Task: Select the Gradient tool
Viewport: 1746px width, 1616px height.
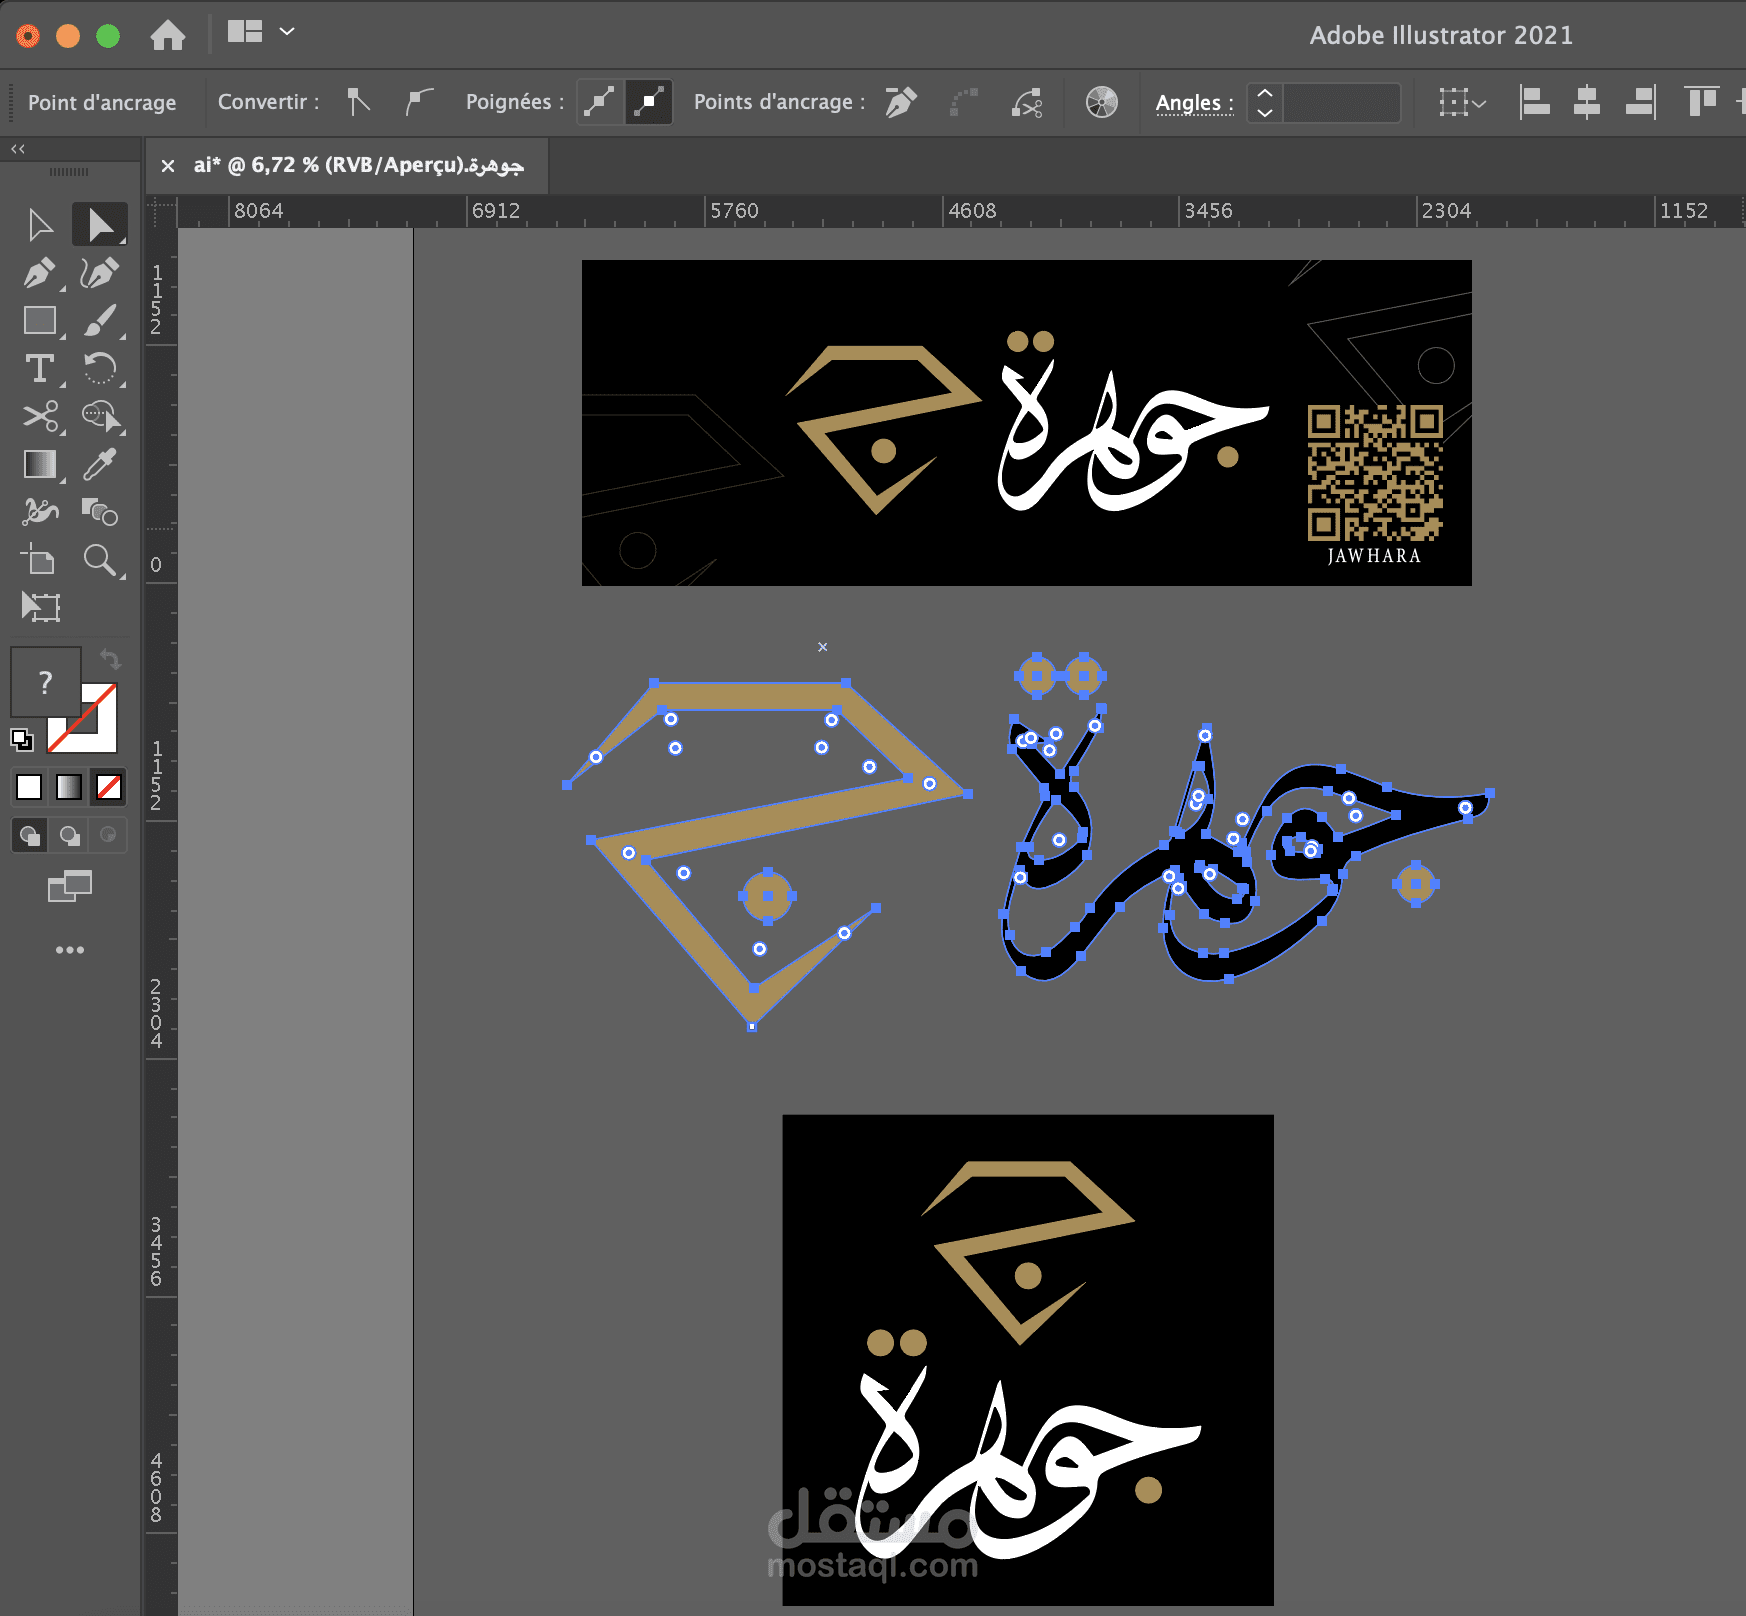Action: [x=40, y=464]
